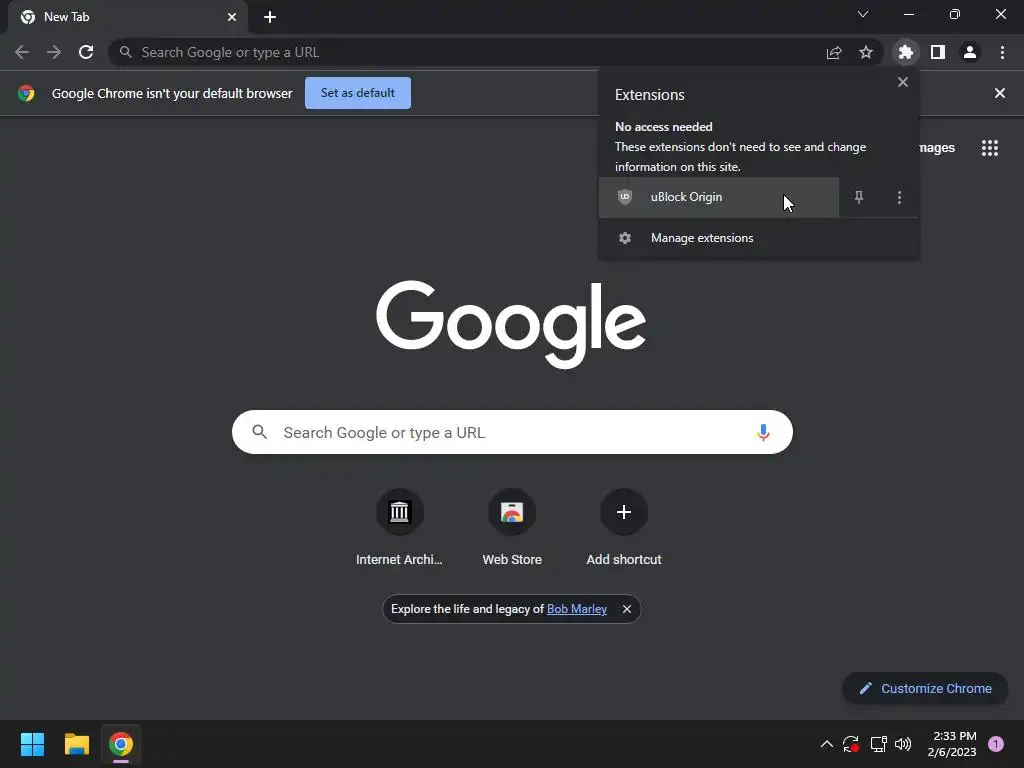Pin uBlock Origin to the toolbar
This screenshot has width=1024, height=768.
(859, 197)
